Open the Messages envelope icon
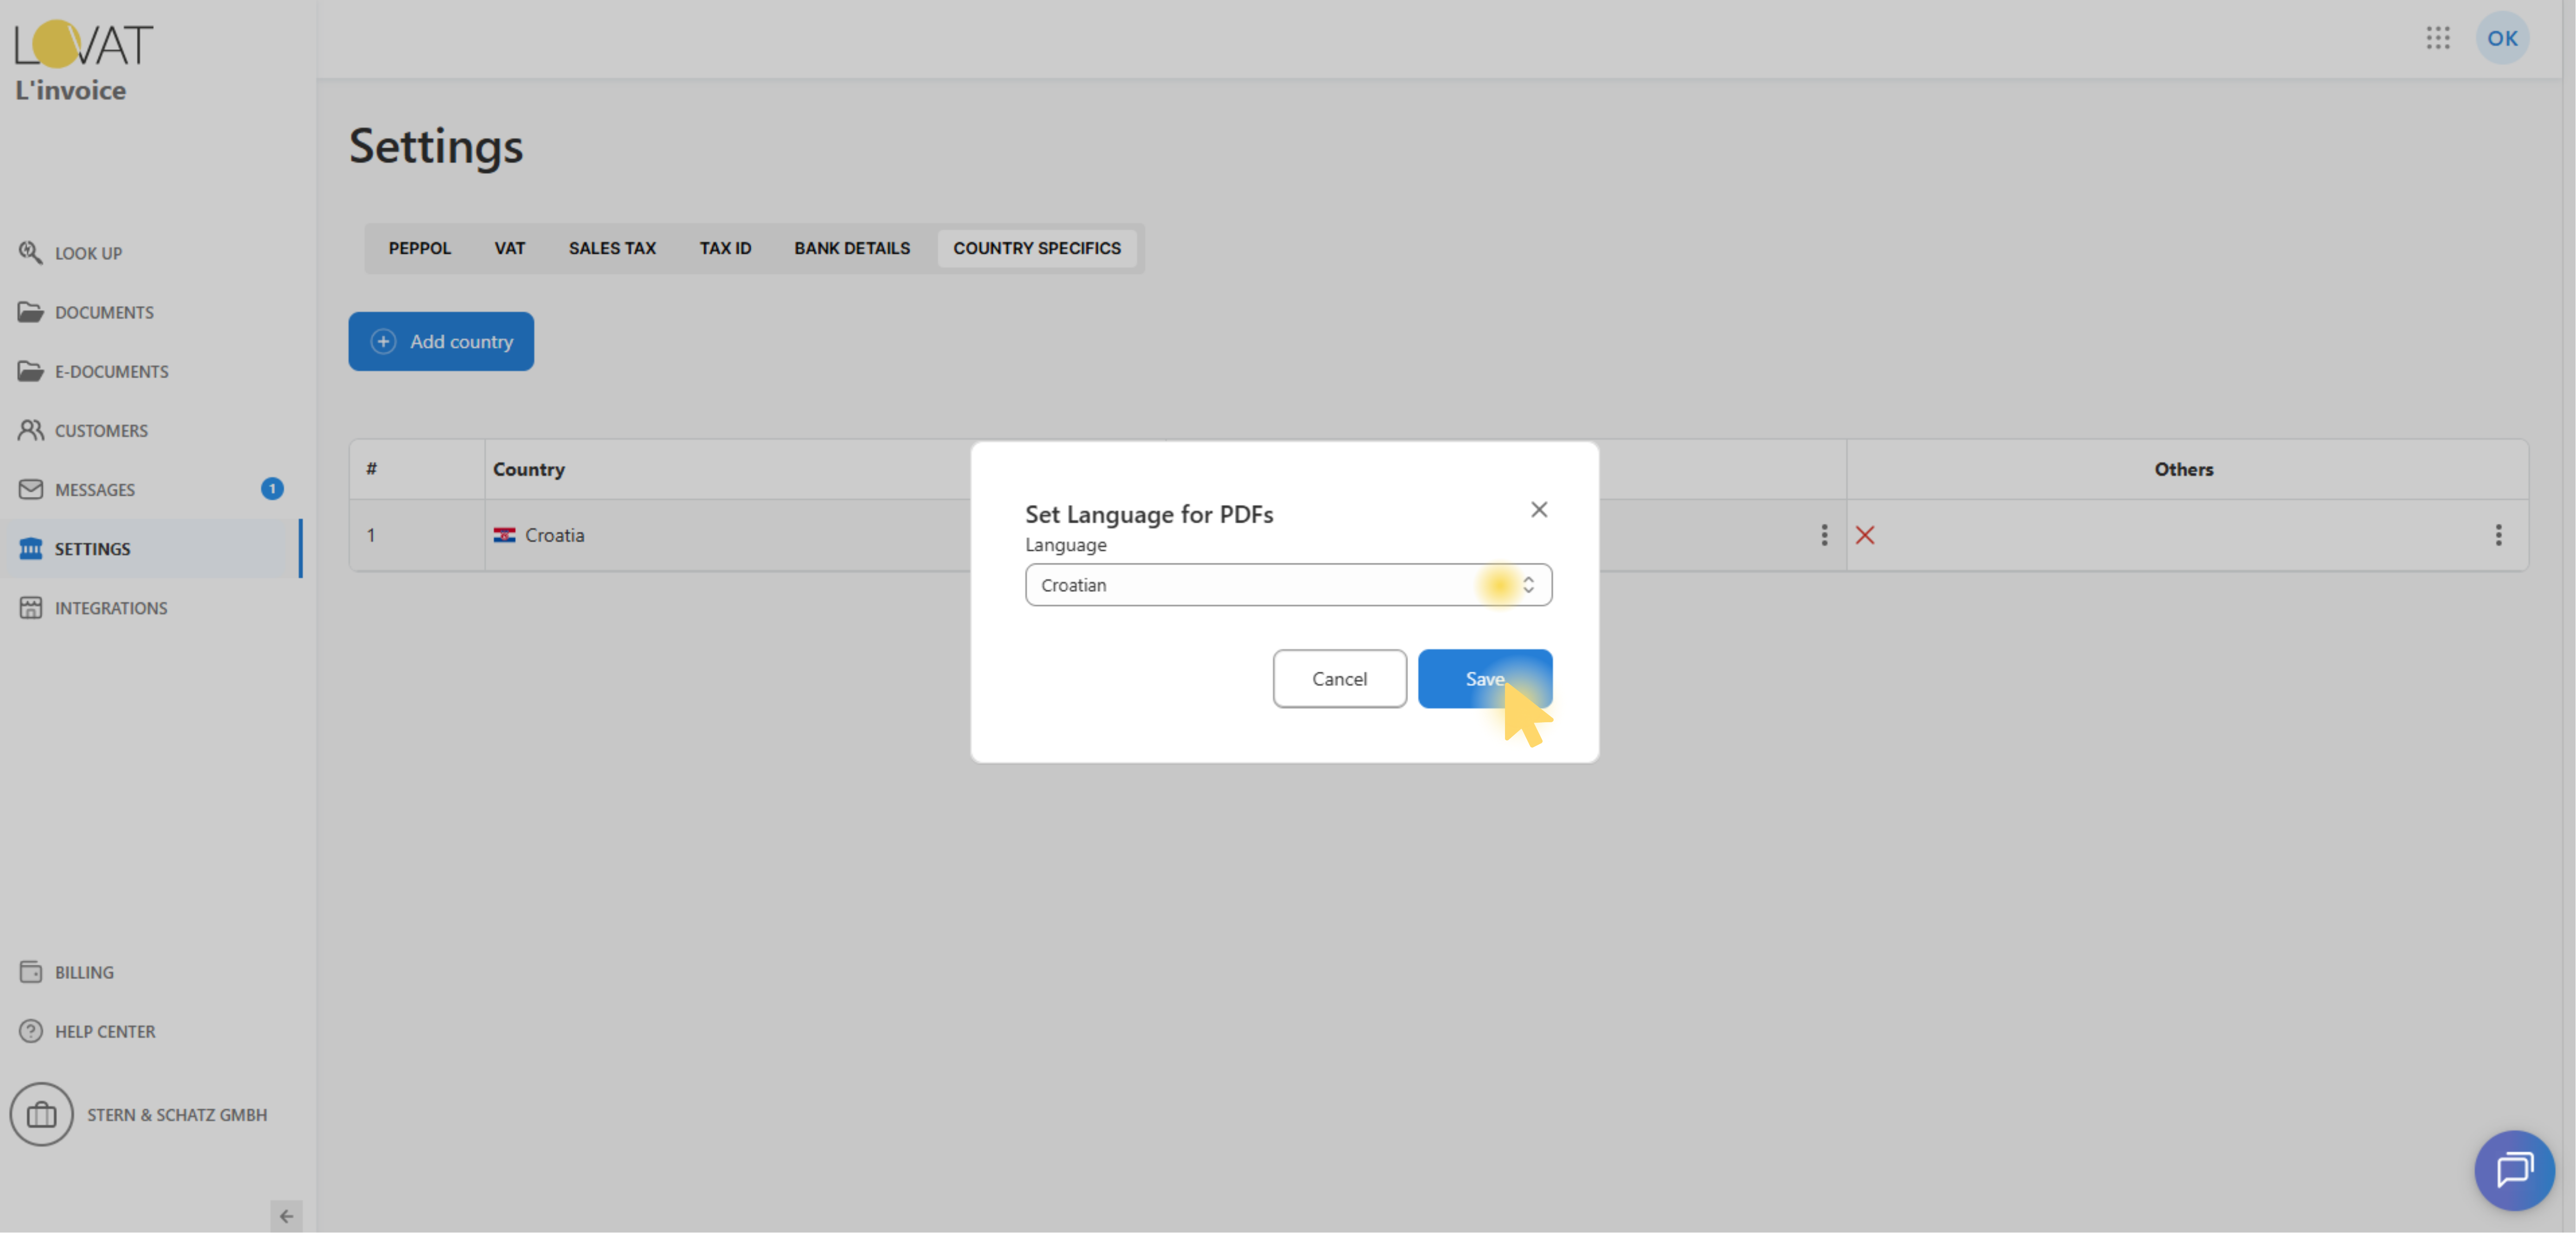2576x1234 pixels. 30,489
